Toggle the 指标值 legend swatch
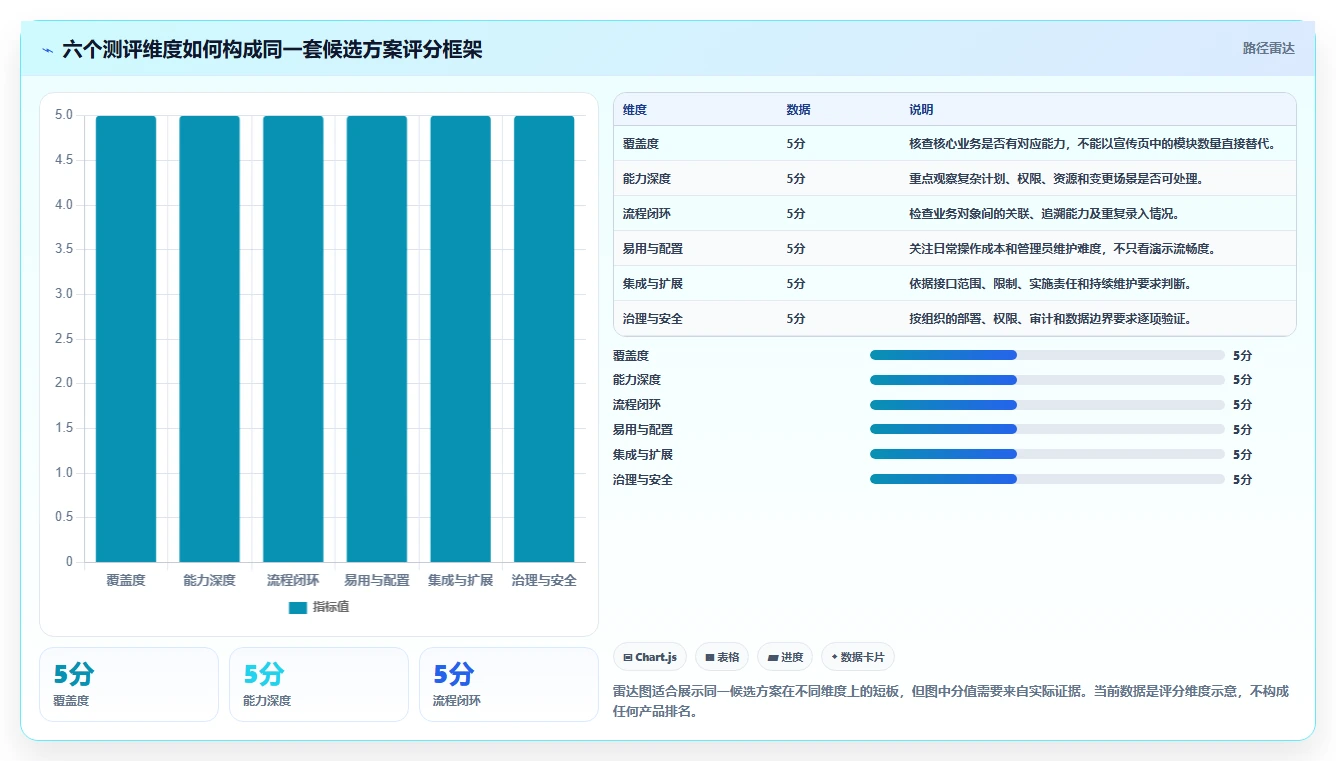This screenshot has height=761, width=1336. coord(298,607)
